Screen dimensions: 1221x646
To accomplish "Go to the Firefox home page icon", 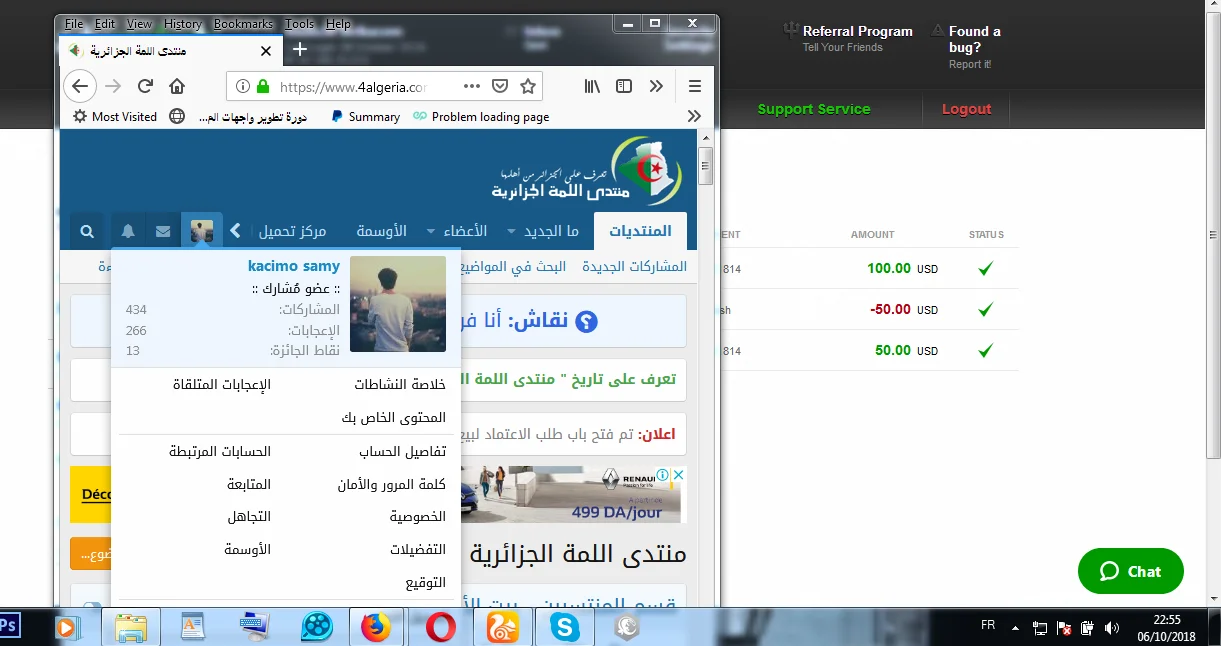I will coord(177,86).
